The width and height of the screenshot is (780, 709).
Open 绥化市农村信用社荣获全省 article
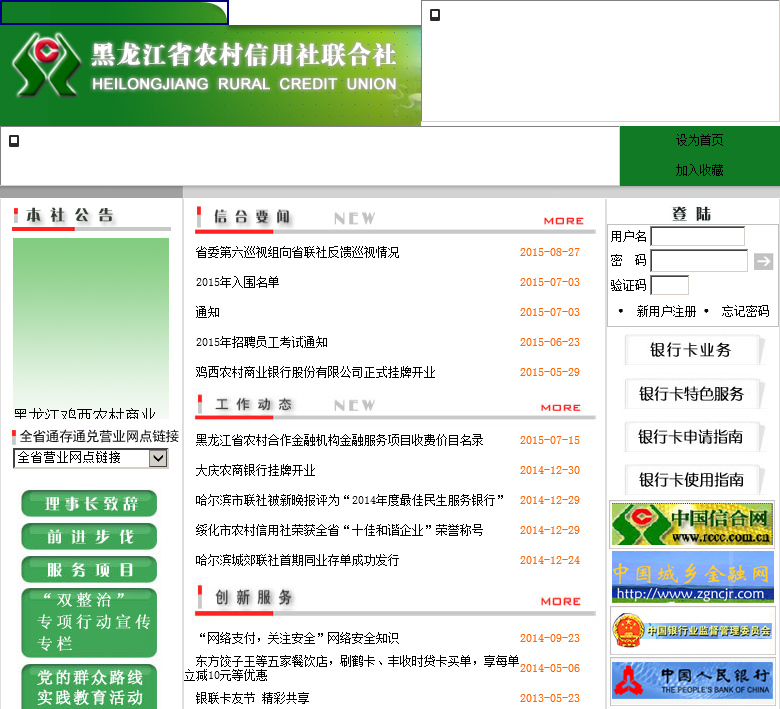[339, 530]
